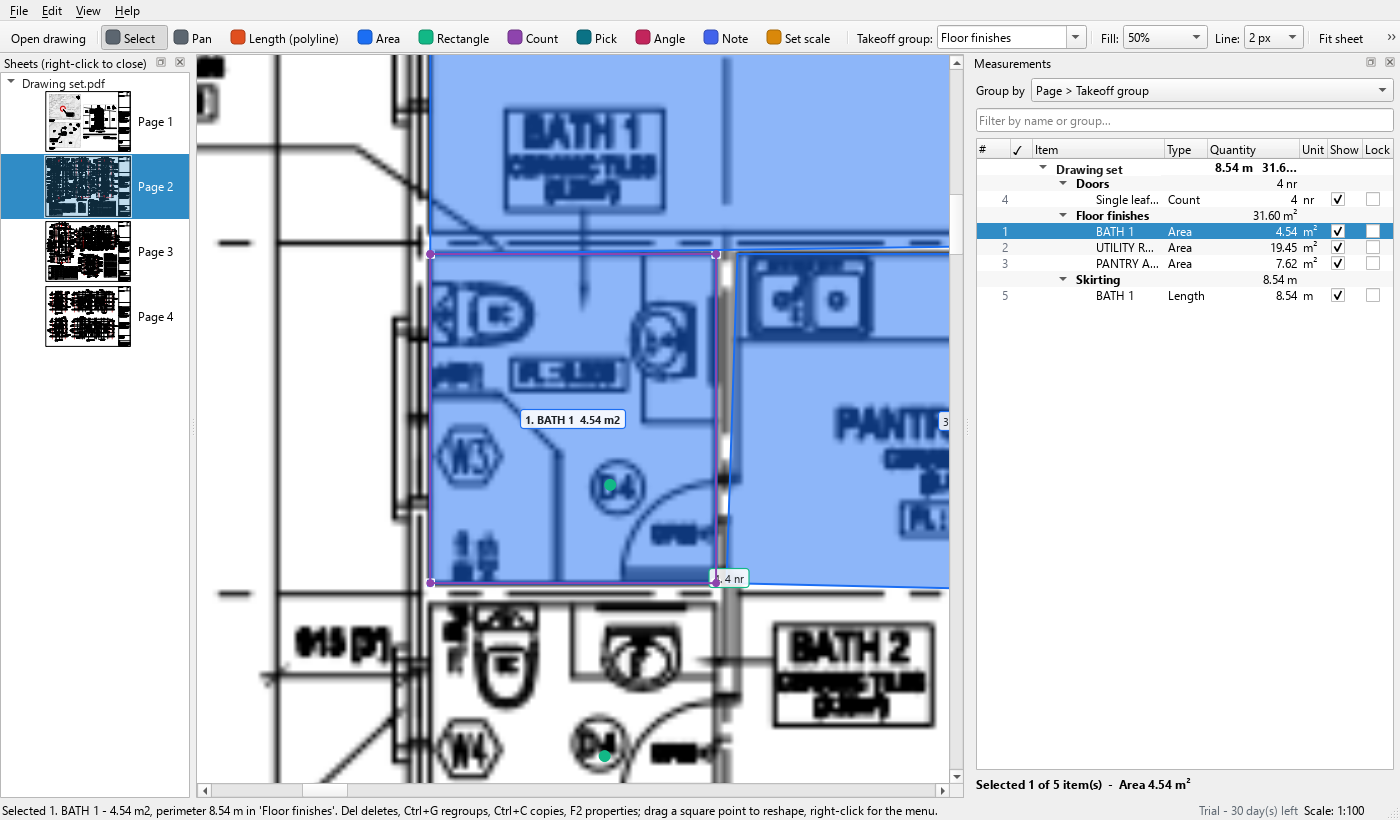Open the Fill percentage dropdown
The image size is (1400, 820).
[x=1166, y=38]
